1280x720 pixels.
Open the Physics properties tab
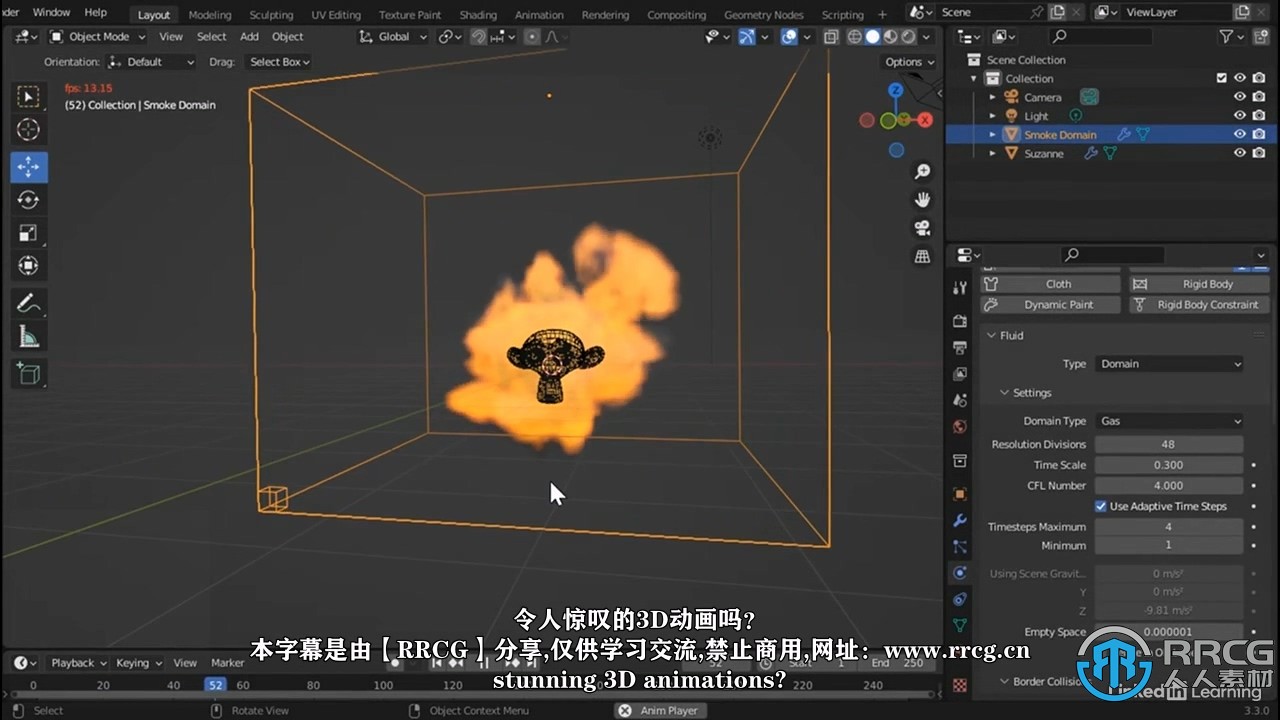(x=960, y=573)
